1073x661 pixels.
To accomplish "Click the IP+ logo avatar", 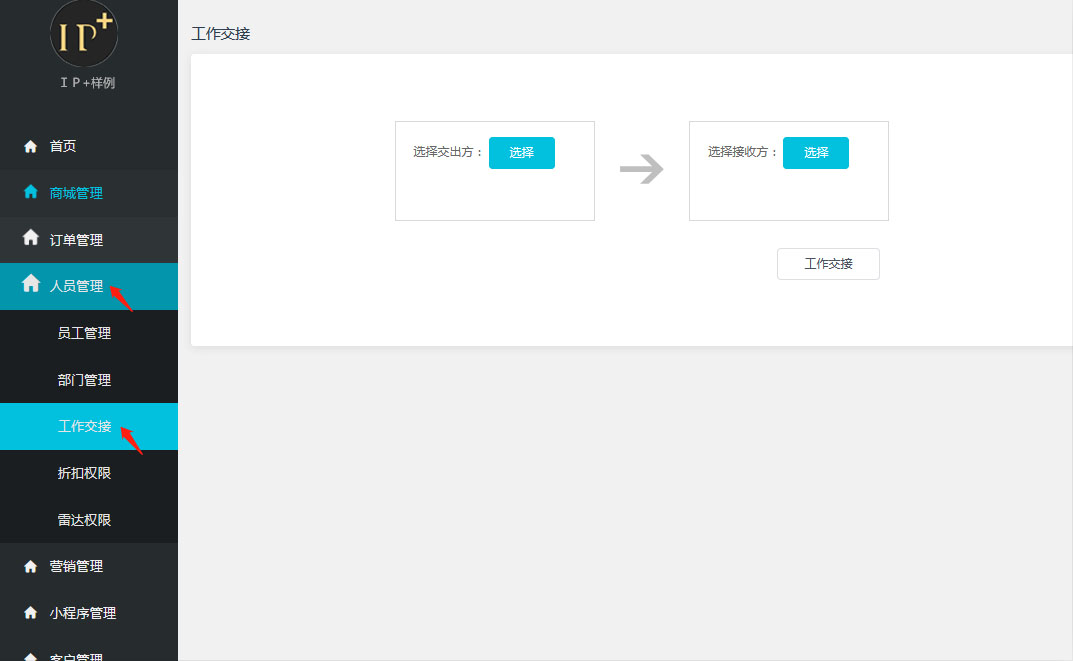I will click(84, 34).
